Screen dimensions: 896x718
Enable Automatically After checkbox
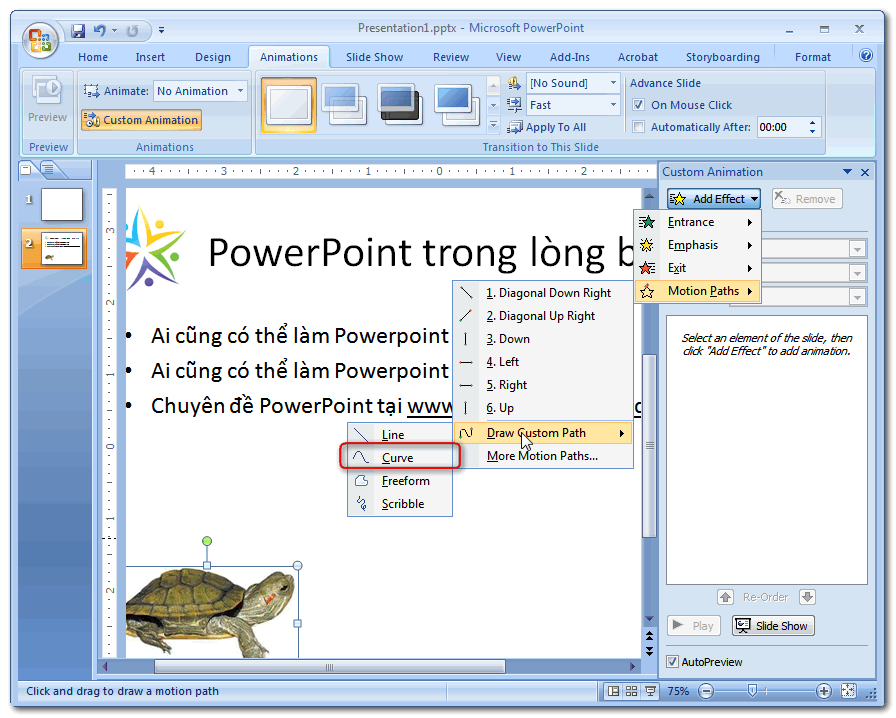click(x=639, y=127)
